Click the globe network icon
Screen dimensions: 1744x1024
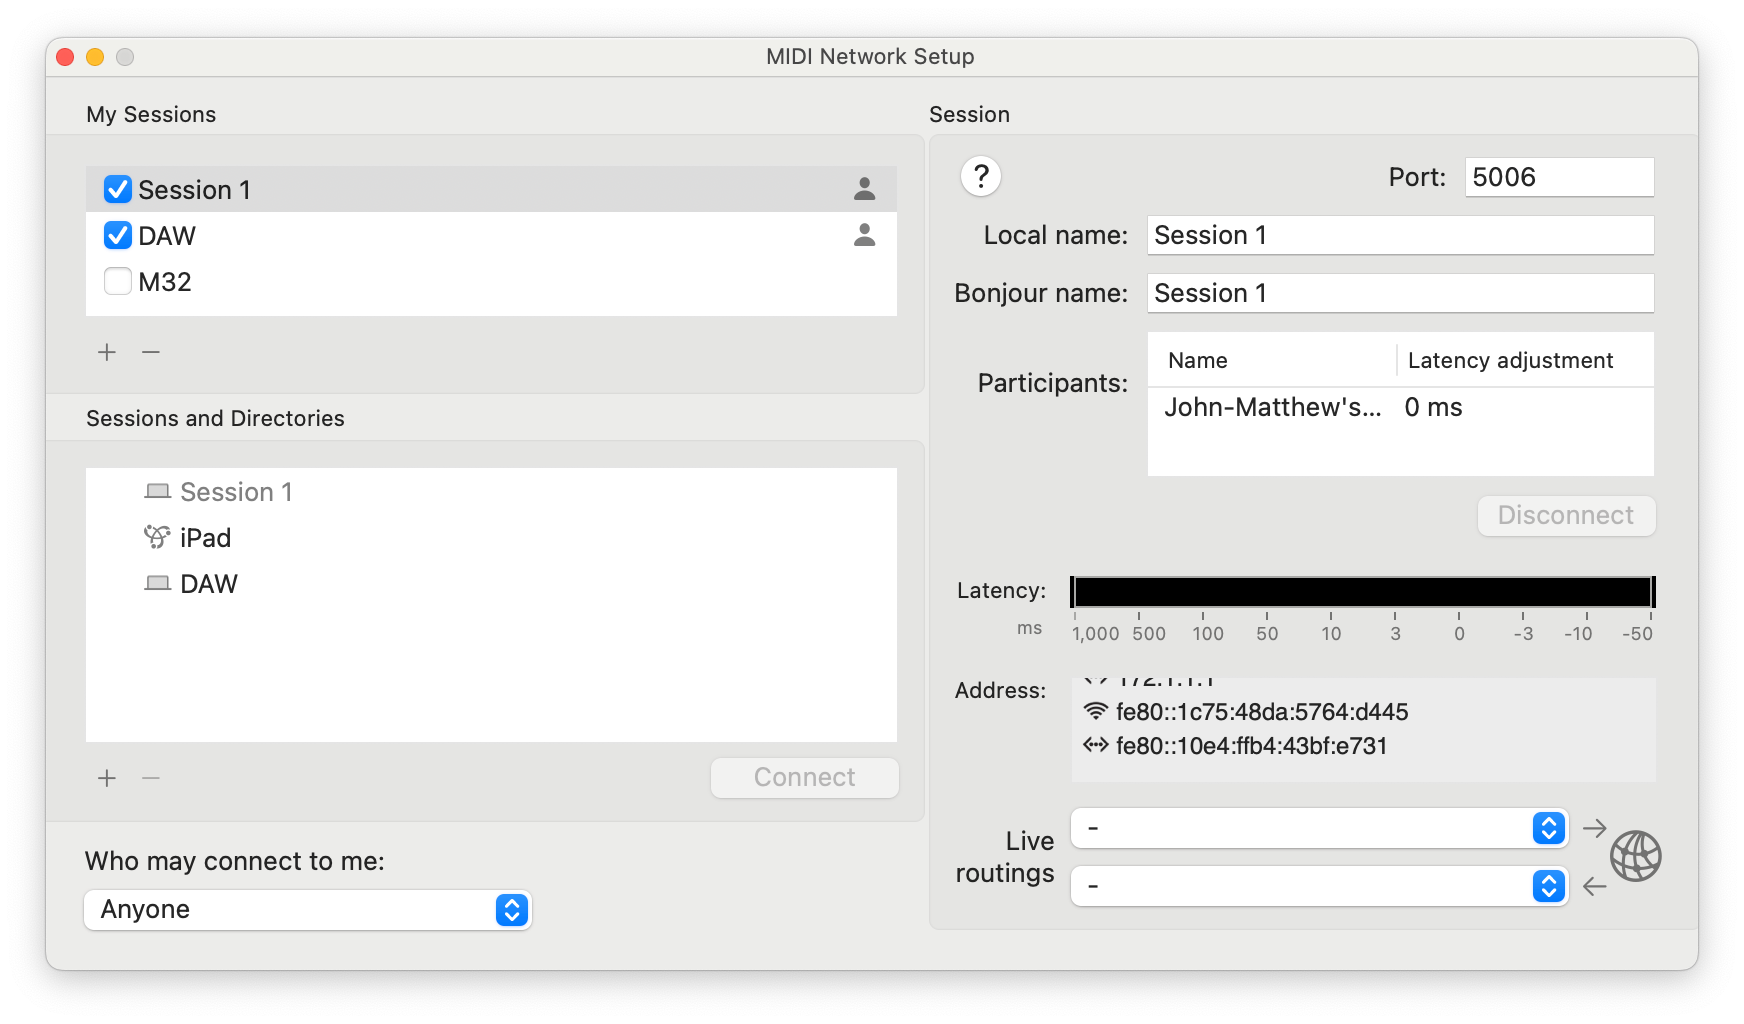tap(1636, 856)
